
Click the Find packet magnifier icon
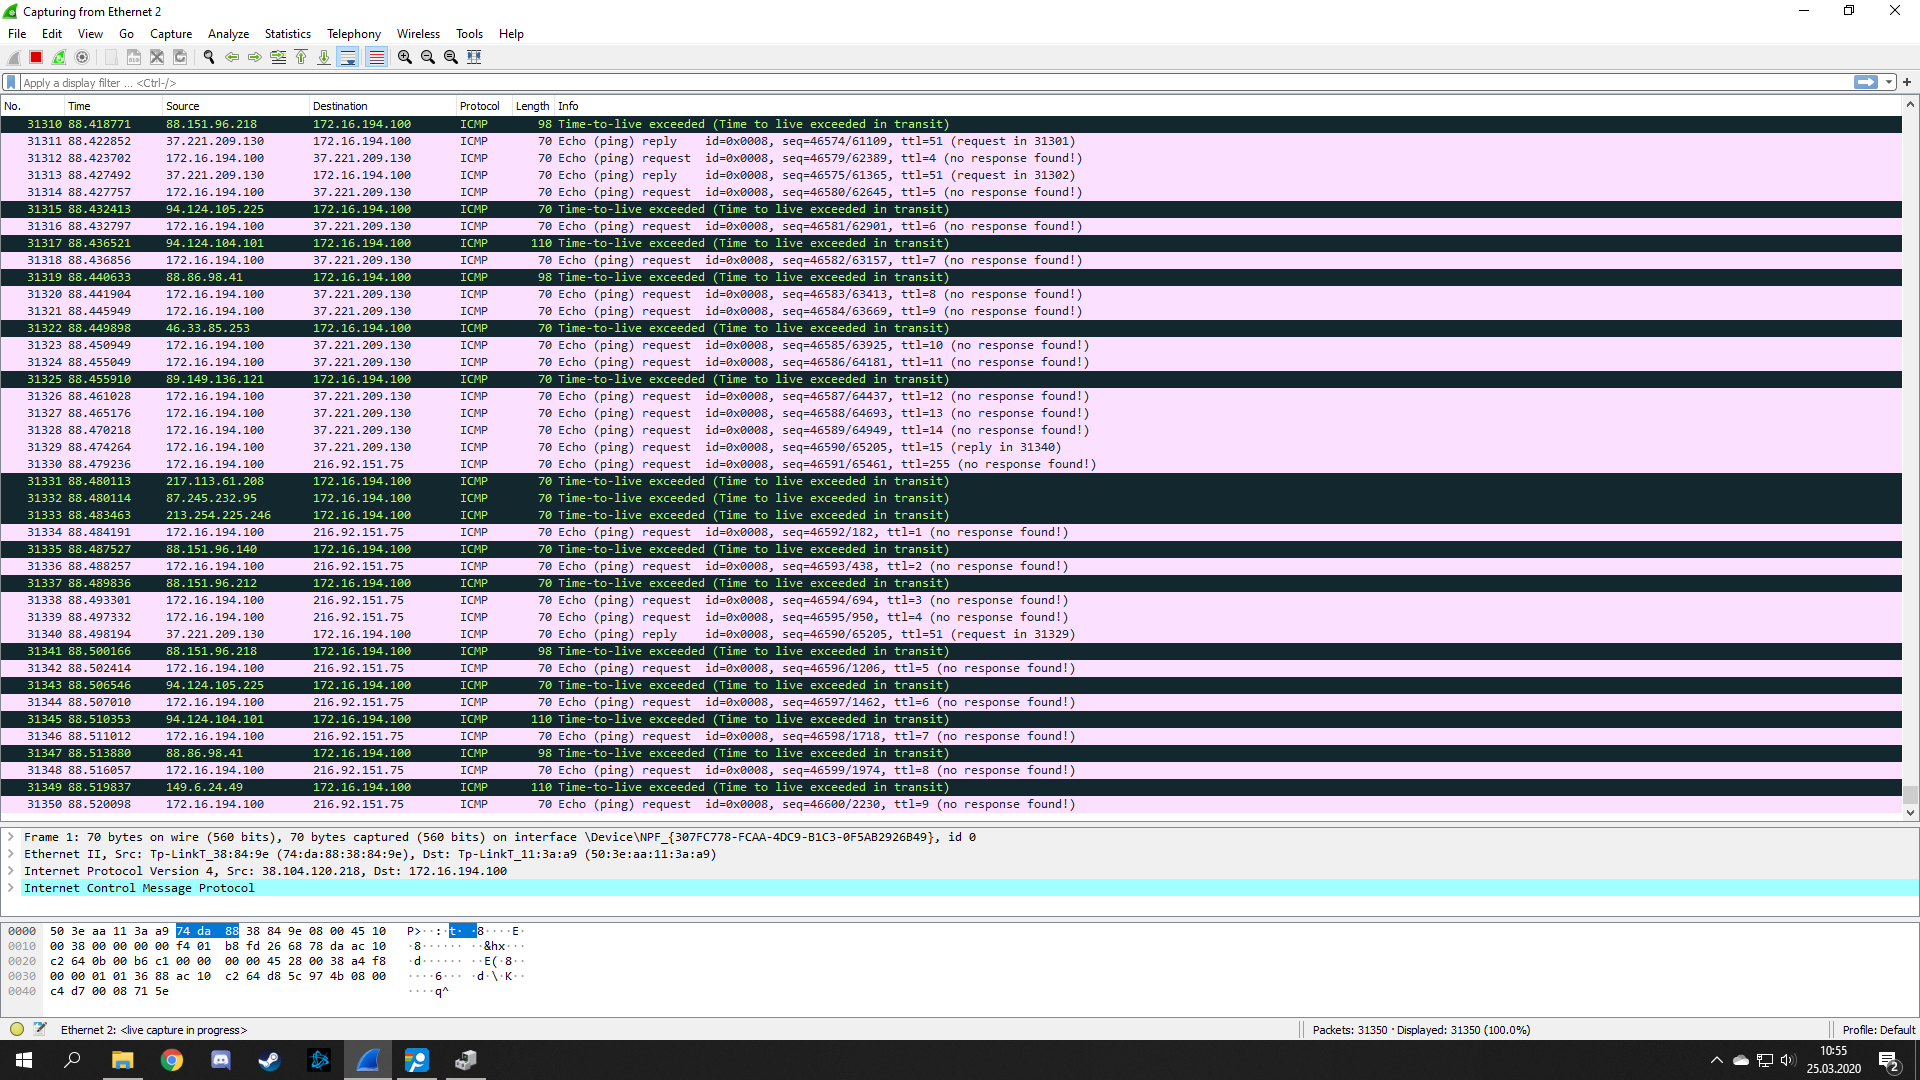coord(209,57)
